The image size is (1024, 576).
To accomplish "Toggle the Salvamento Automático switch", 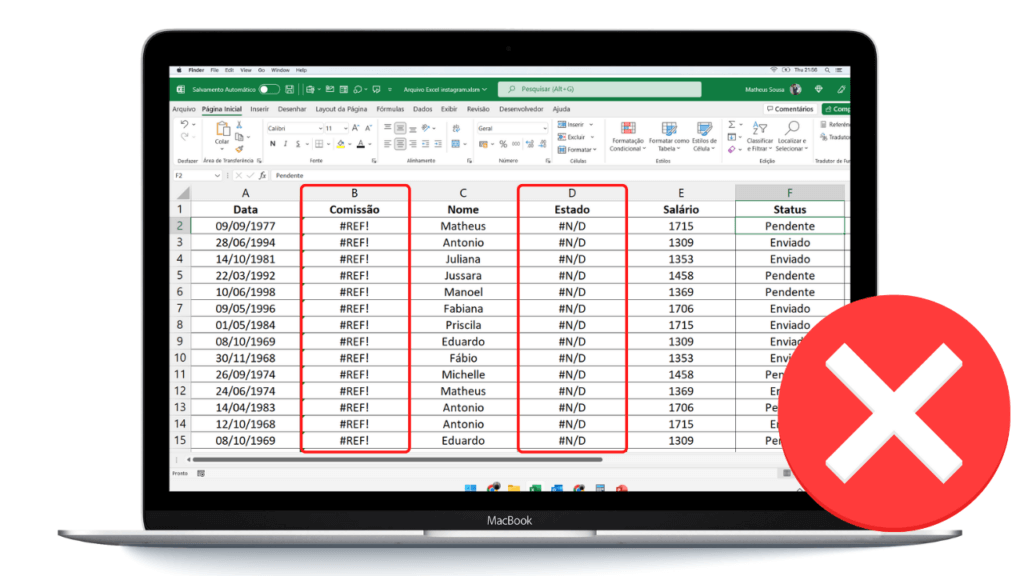I will pyautogui.click(x=268, y=89).
